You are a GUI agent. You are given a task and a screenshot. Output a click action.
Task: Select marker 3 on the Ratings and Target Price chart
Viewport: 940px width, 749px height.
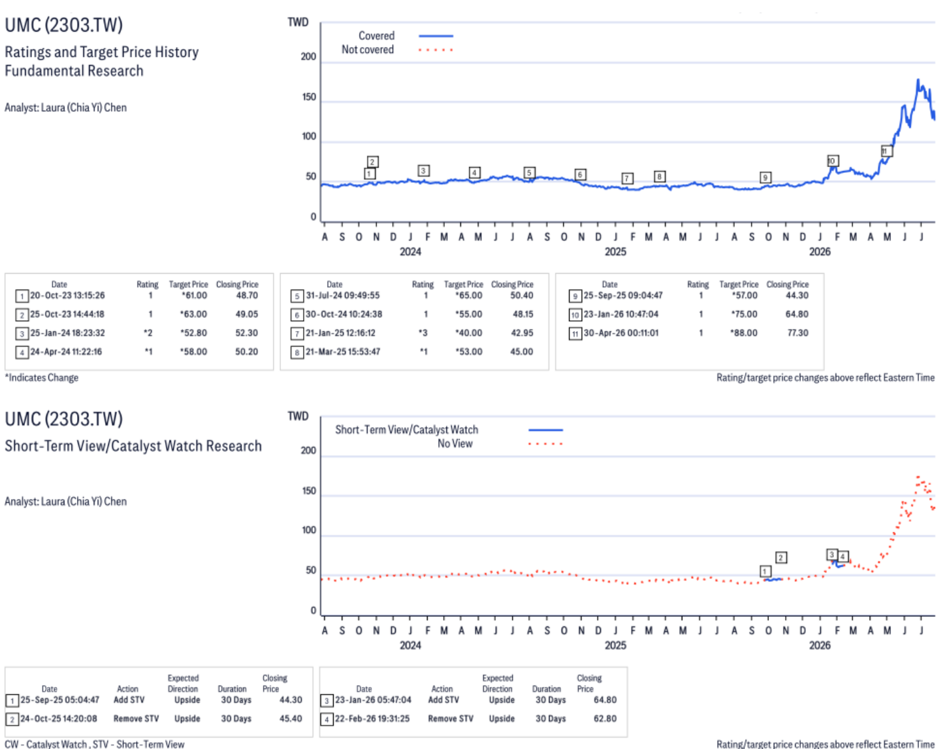[x=423, y=171]
